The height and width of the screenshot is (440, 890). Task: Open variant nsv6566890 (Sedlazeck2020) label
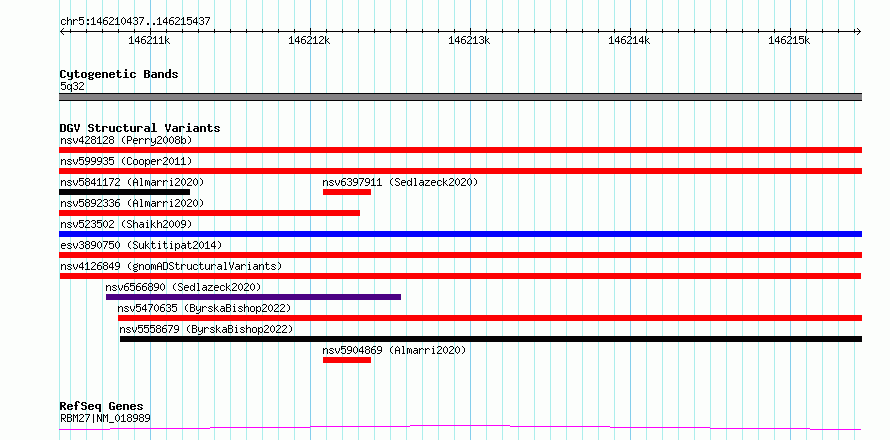point(183,287)
